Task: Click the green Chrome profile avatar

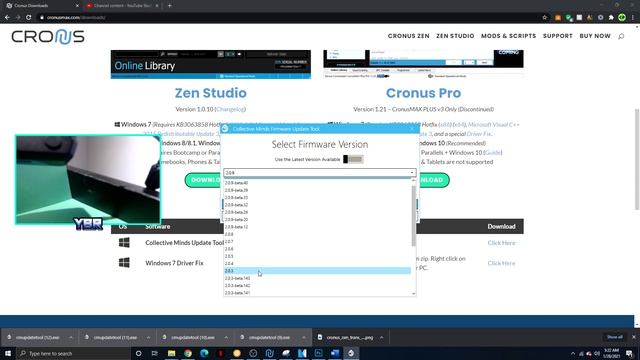Action: click(622, 18)
